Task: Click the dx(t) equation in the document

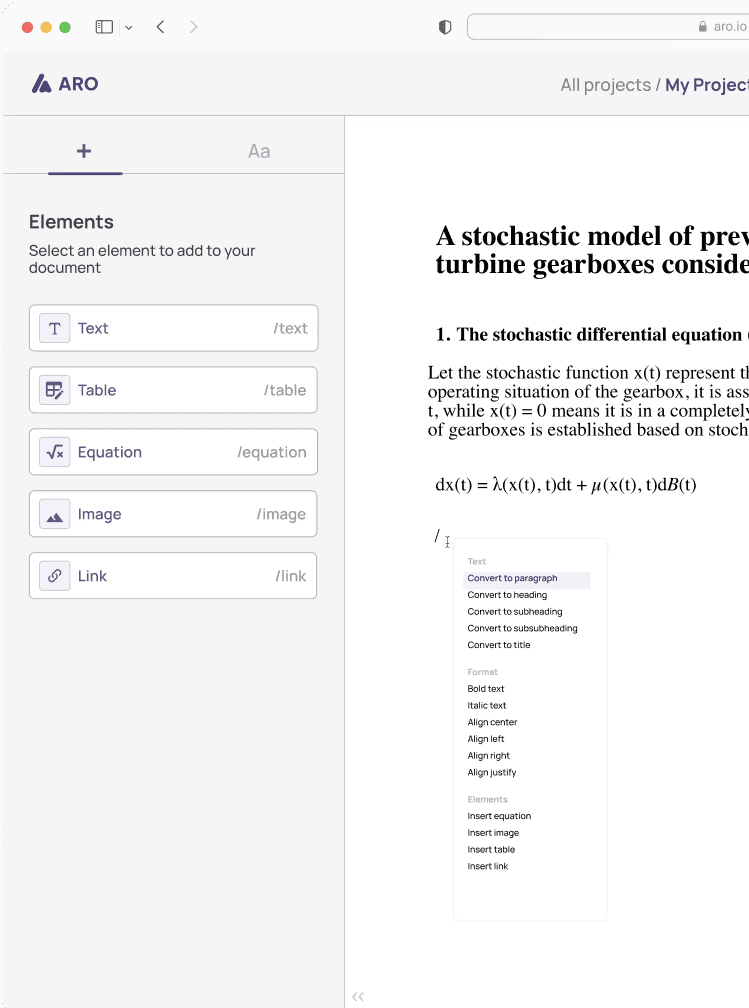Action: pyautogui.click(x=566, y=485)
